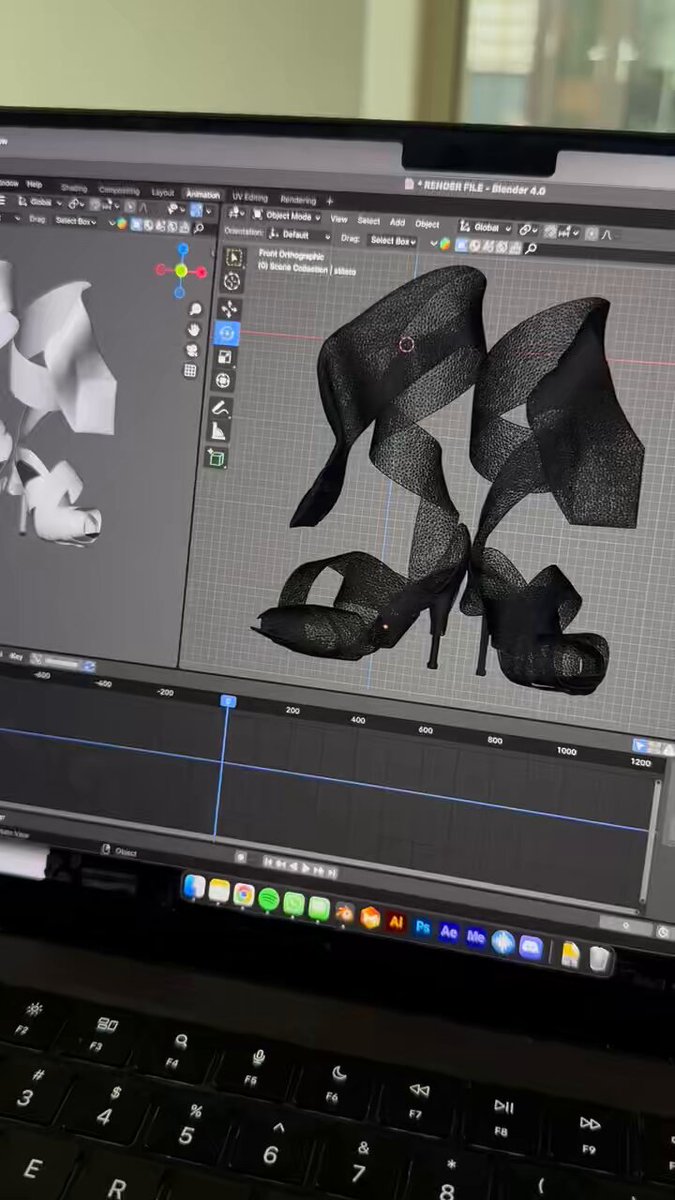Open Photoshop from the dock
The image size is (675, 1200).
tap(423, 927)
